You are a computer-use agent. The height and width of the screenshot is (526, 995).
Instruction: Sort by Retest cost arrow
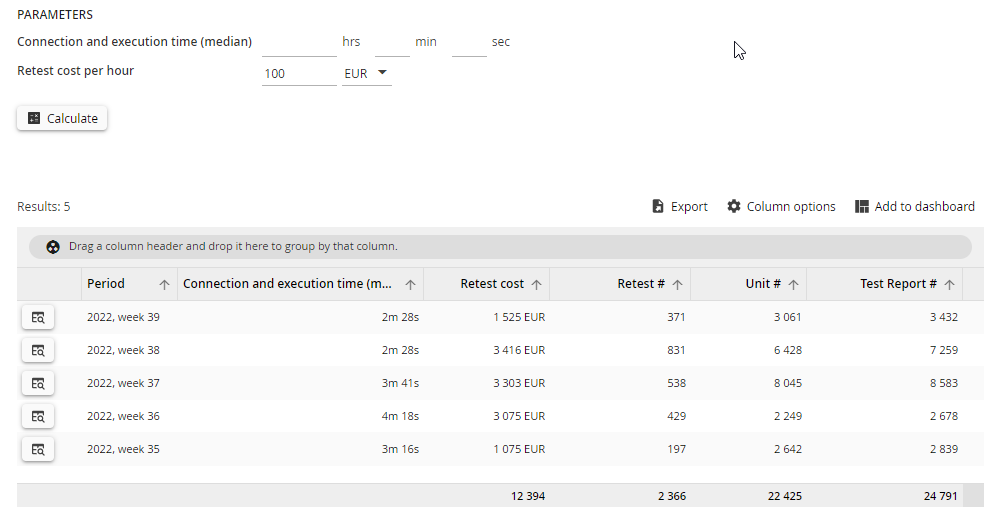(536, 285)
